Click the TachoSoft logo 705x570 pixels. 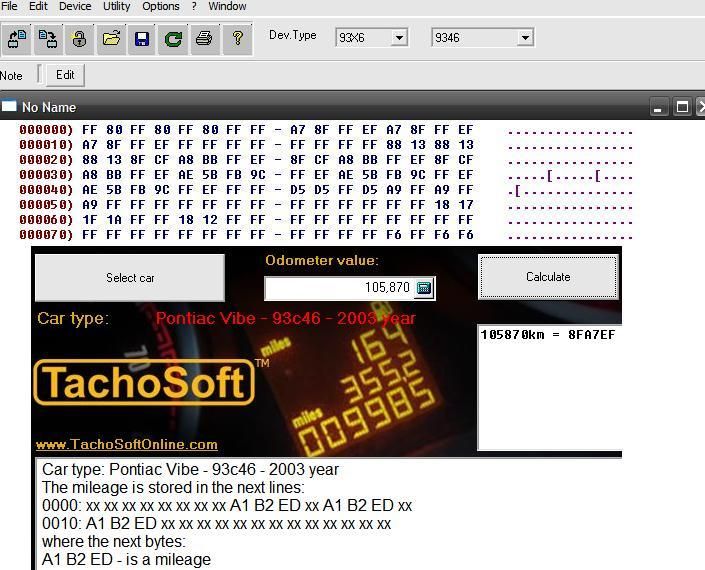pyautogui.click(x=144, y=382)
